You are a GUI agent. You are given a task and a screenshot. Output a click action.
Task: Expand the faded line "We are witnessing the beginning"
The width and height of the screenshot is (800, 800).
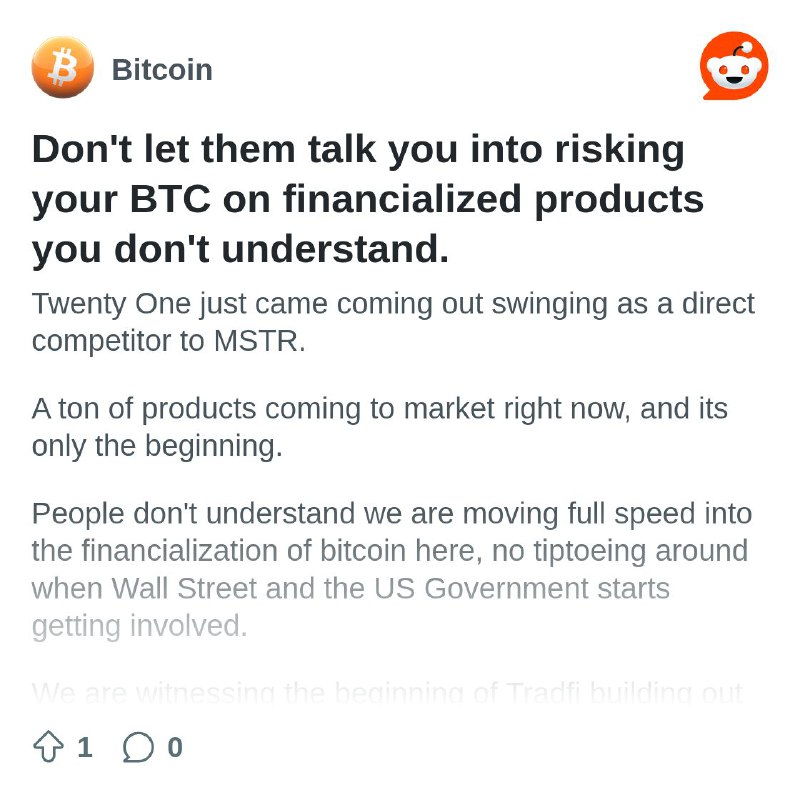pos(387,693)
